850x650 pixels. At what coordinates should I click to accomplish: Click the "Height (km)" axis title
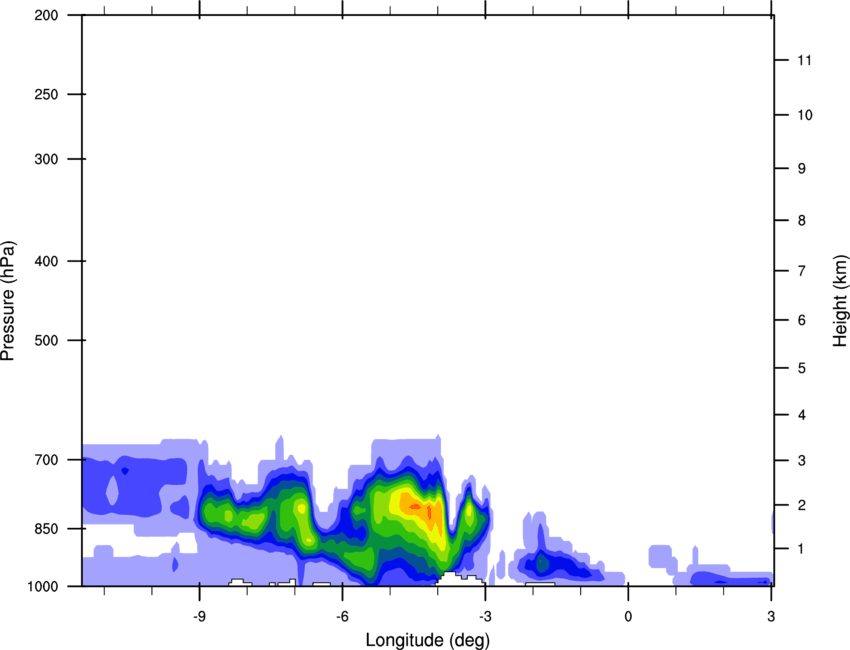840,300
